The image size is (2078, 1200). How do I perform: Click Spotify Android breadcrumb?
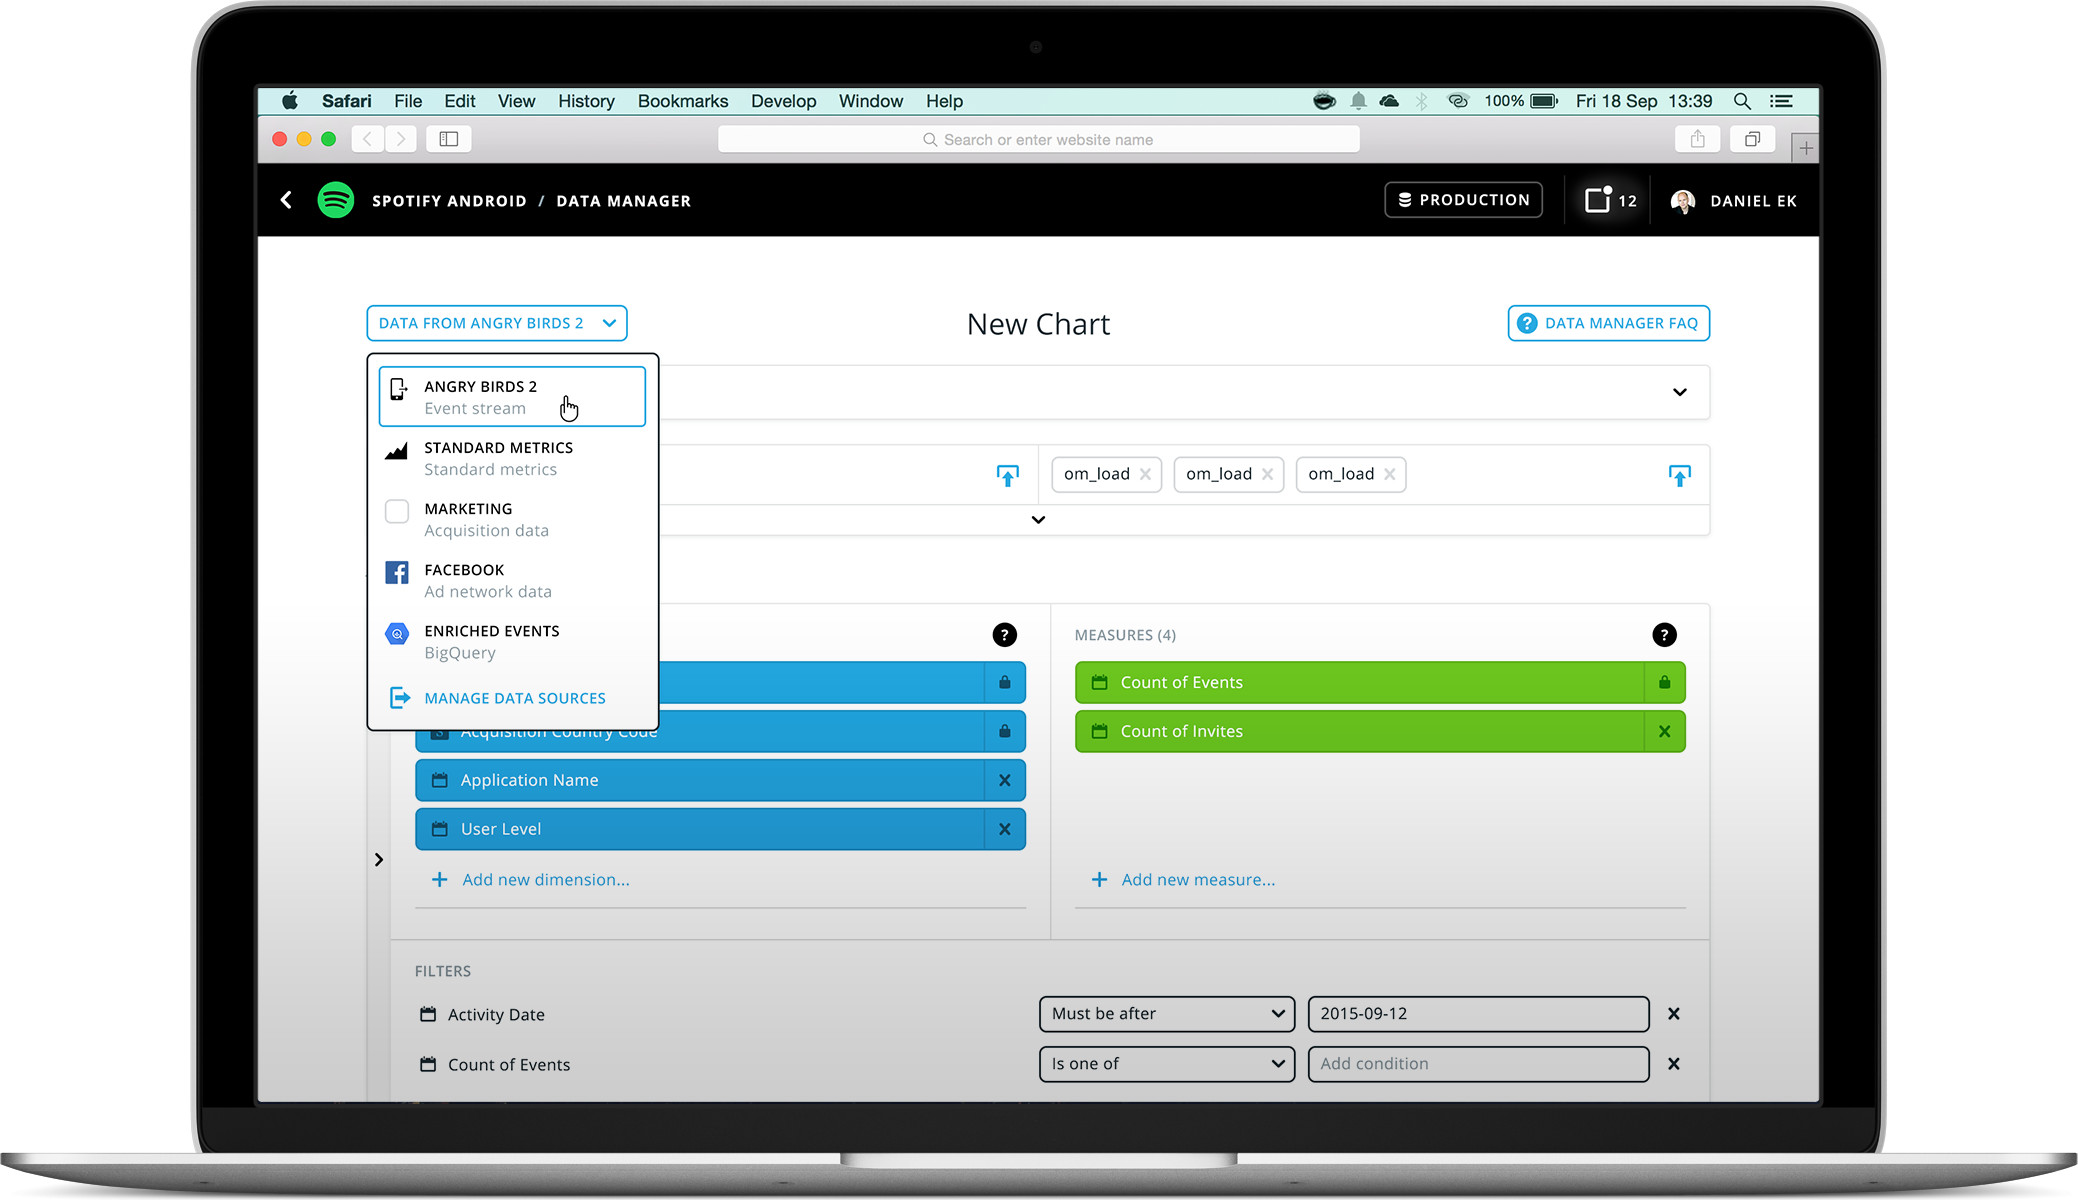(x=449, y=201)
